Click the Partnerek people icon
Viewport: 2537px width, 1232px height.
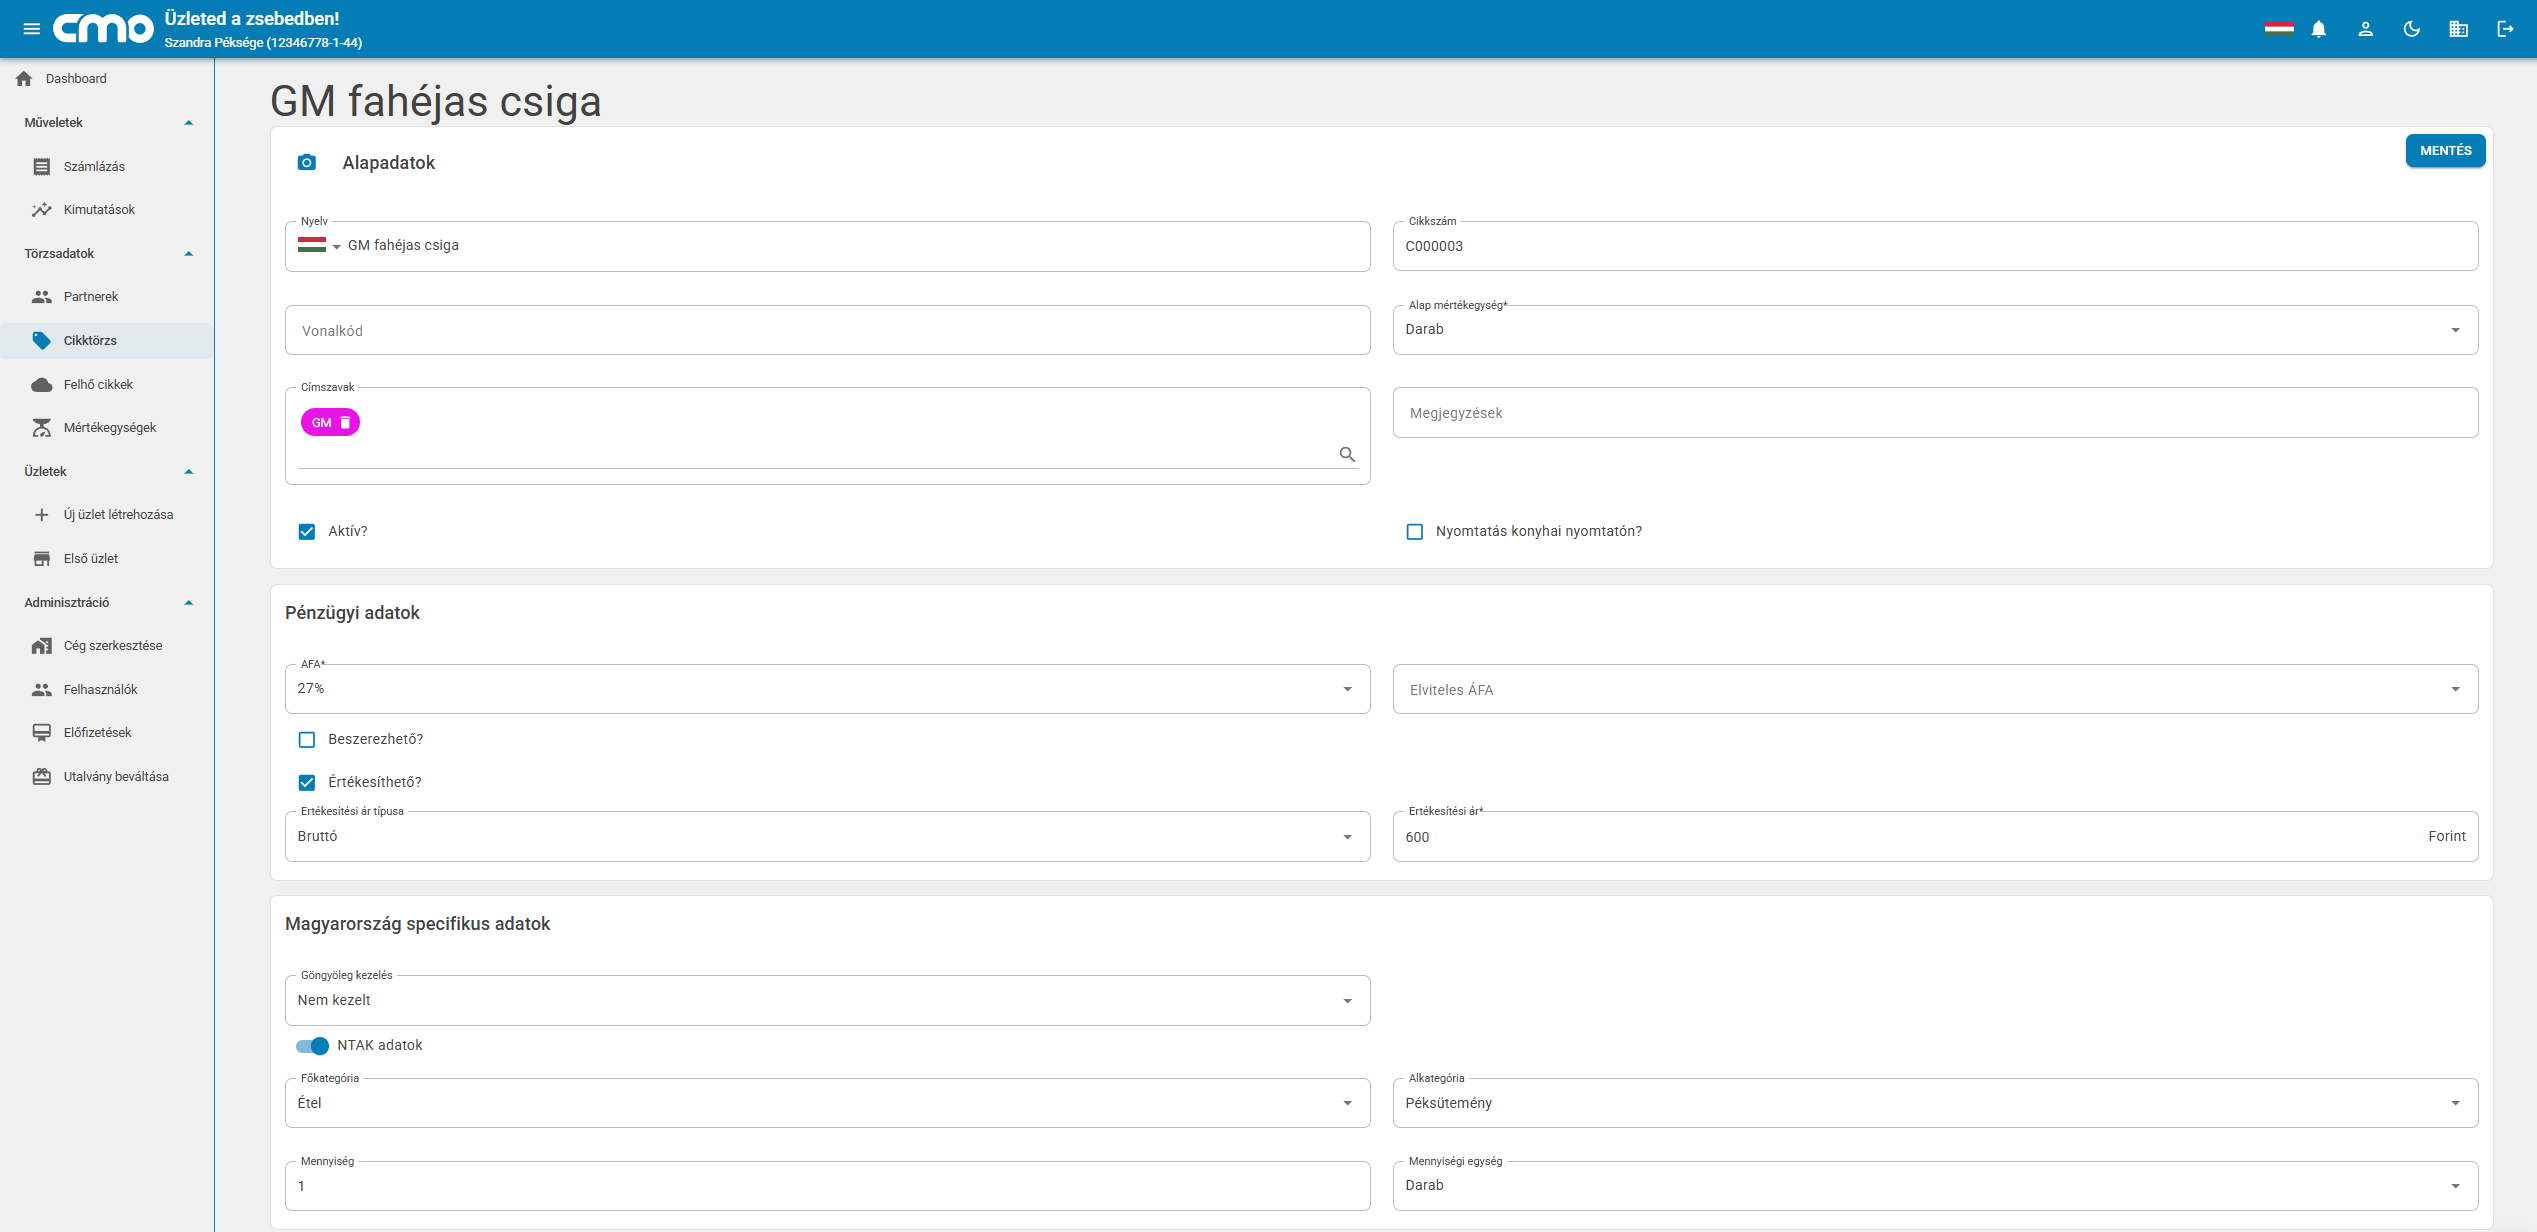pos(41,297)
